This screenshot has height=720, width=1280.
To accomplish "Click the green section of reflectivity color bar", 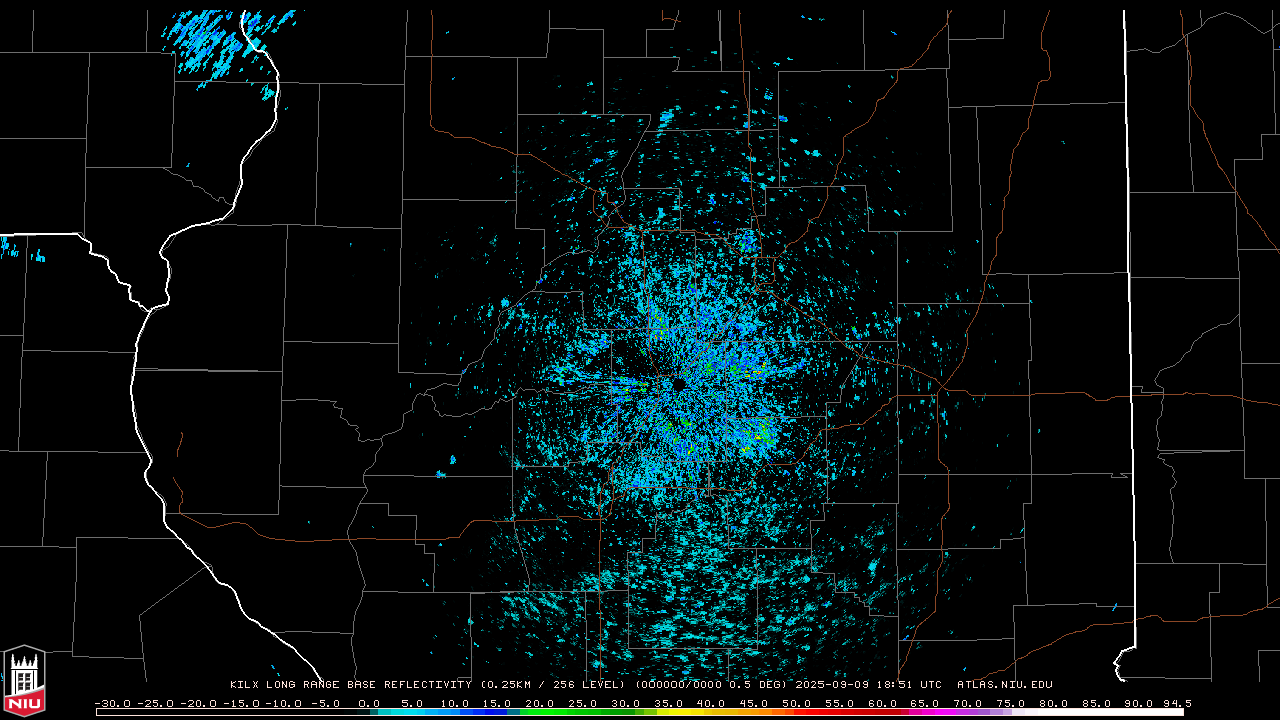I will [x=575, y=712].
